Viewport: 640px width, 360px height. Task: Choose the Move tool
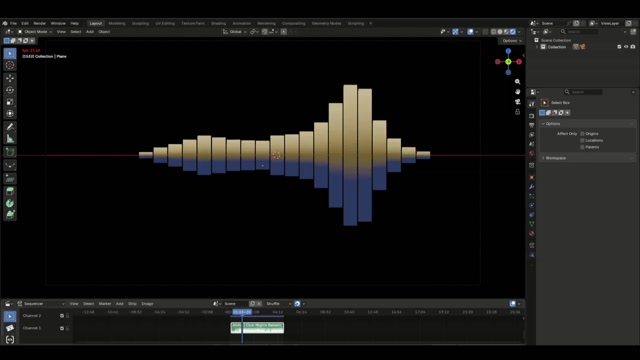click(x=10, y=78)
